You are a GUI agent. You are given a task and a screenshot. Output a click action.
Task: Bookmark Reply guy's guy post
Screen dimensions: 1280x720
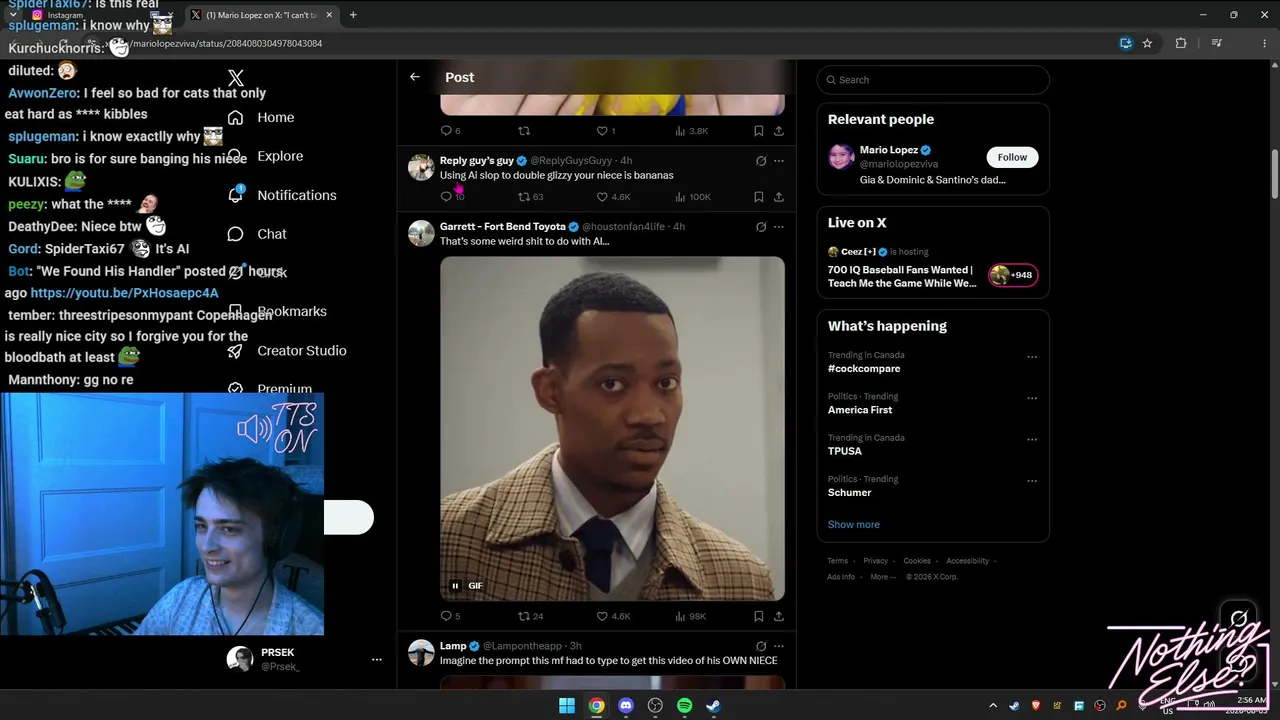pos(759,197)
